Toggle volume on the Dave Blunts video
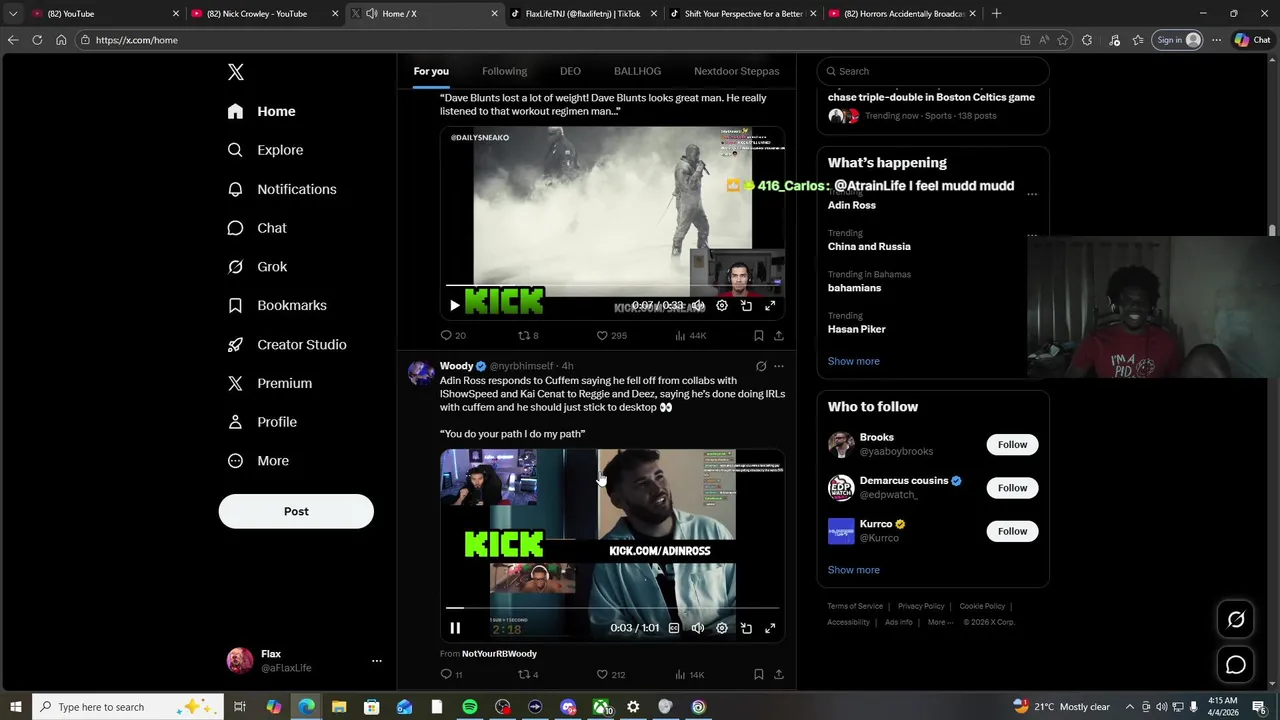1280x720 pixels. point(698,306)
